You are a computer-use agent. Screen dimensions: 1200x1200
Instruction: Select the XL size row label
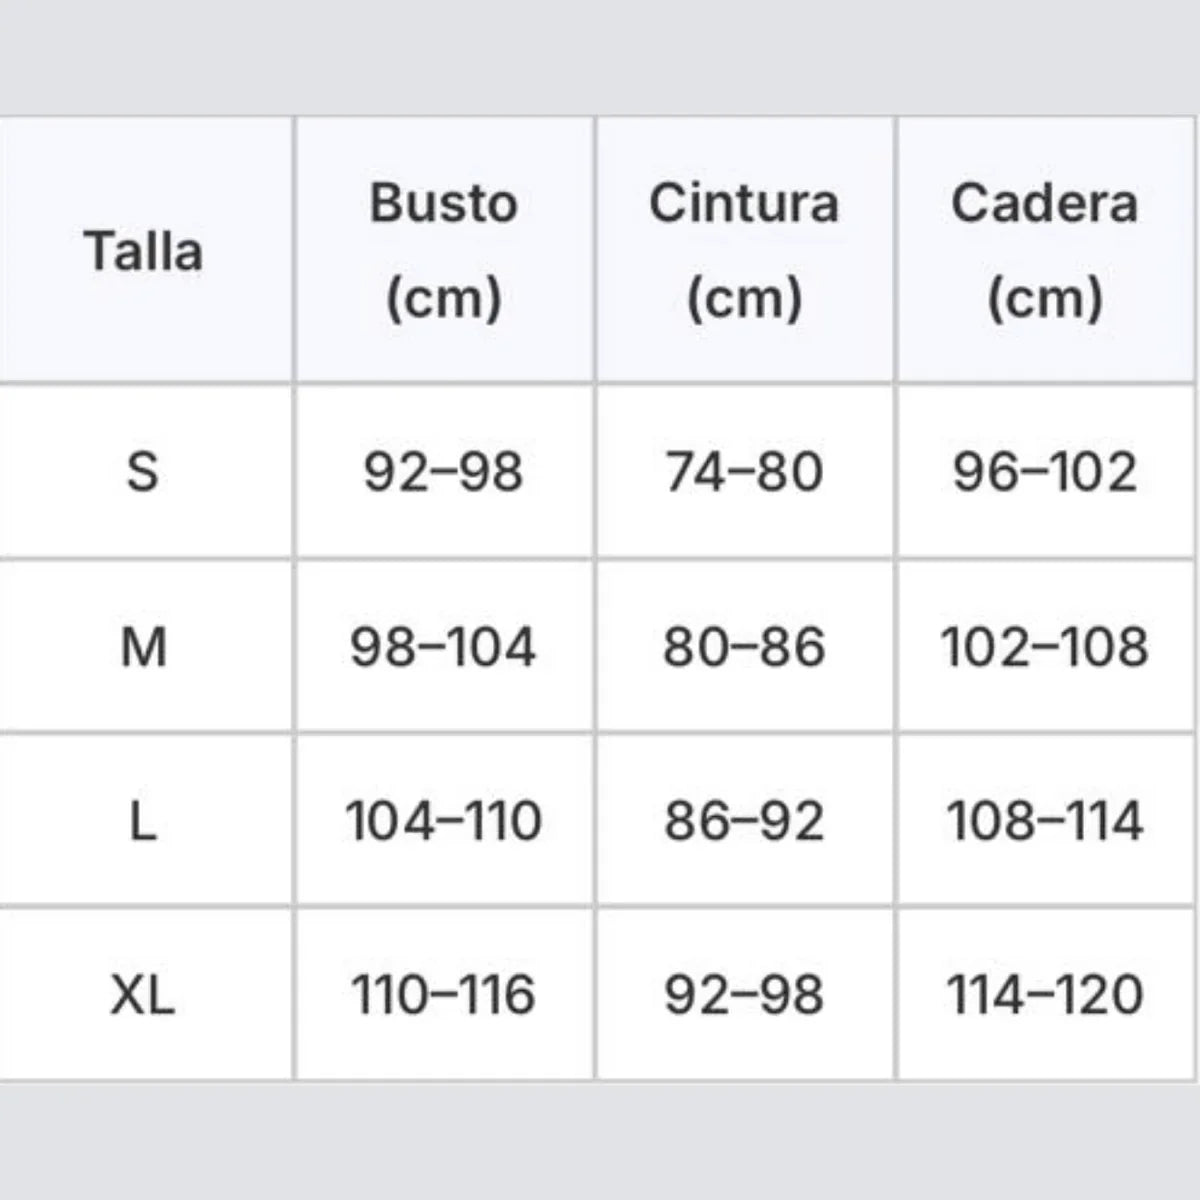pos(143,995)
